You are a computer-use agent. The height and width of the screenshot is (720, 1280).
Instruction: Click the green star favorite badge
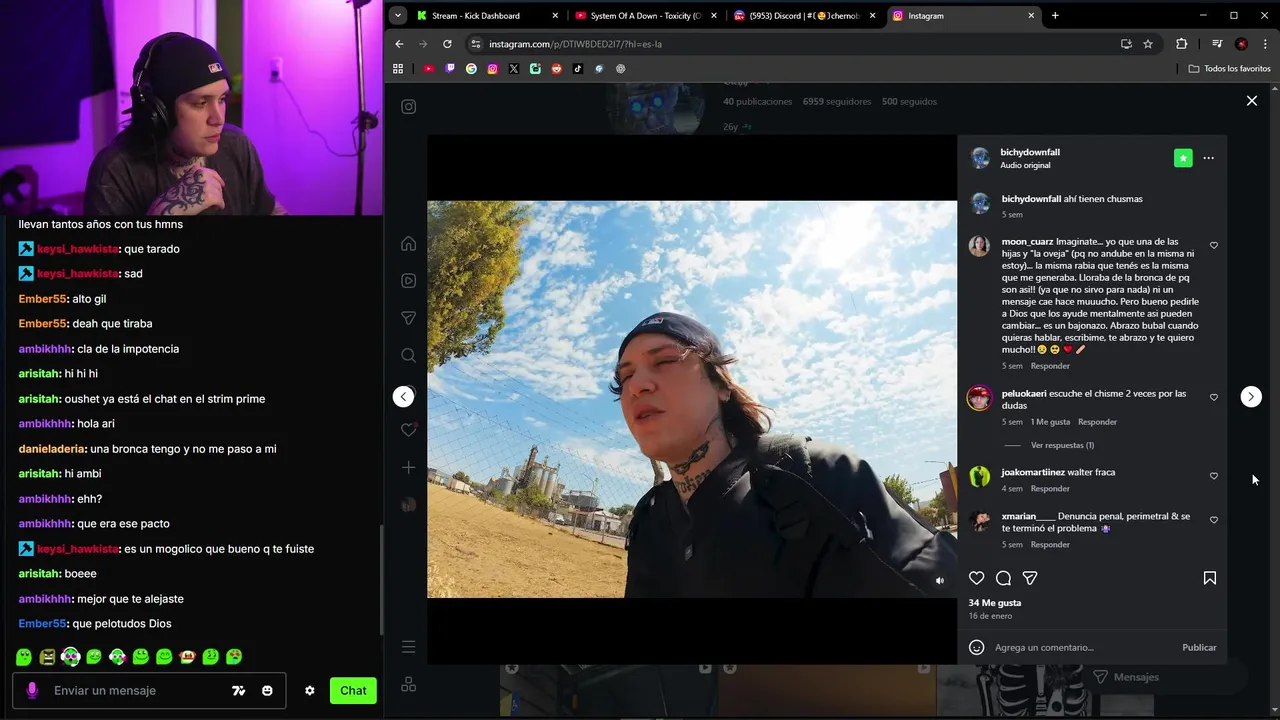(x=1183, y=158)
